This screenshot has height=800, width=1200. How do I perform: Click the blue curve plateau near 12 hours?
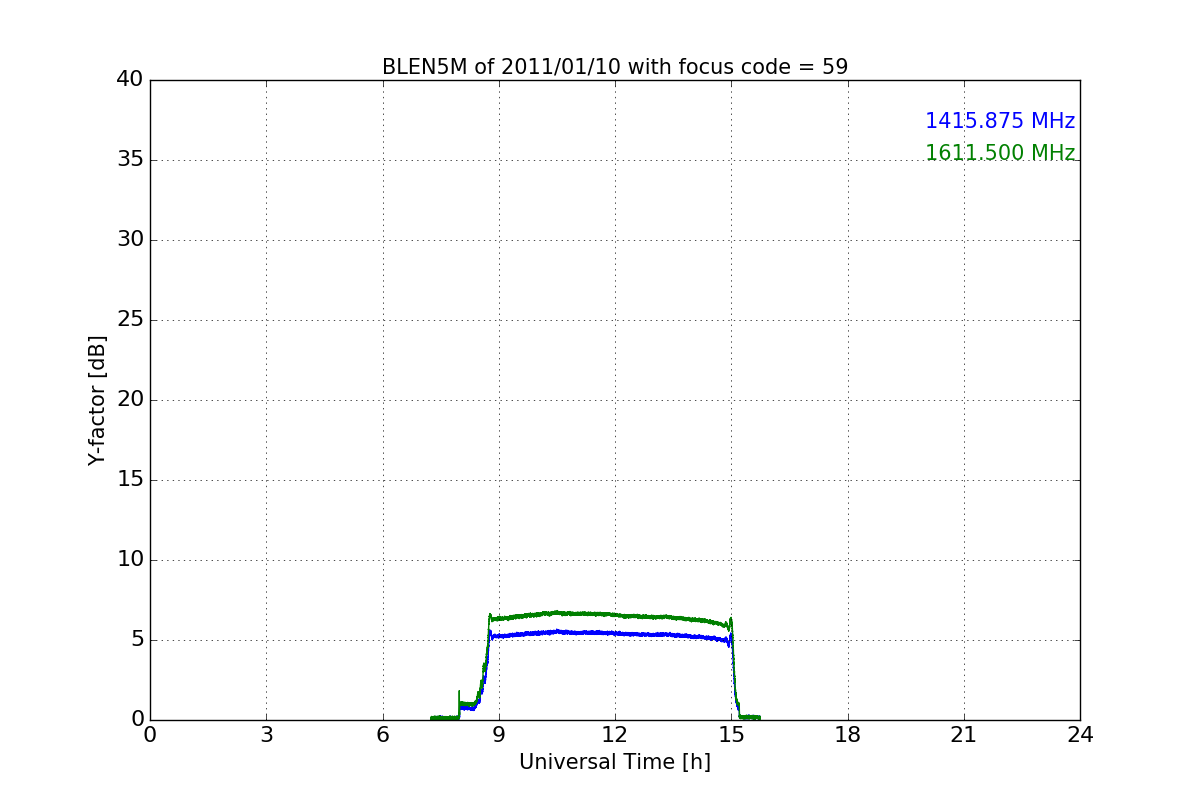click(x=615, y=633)
